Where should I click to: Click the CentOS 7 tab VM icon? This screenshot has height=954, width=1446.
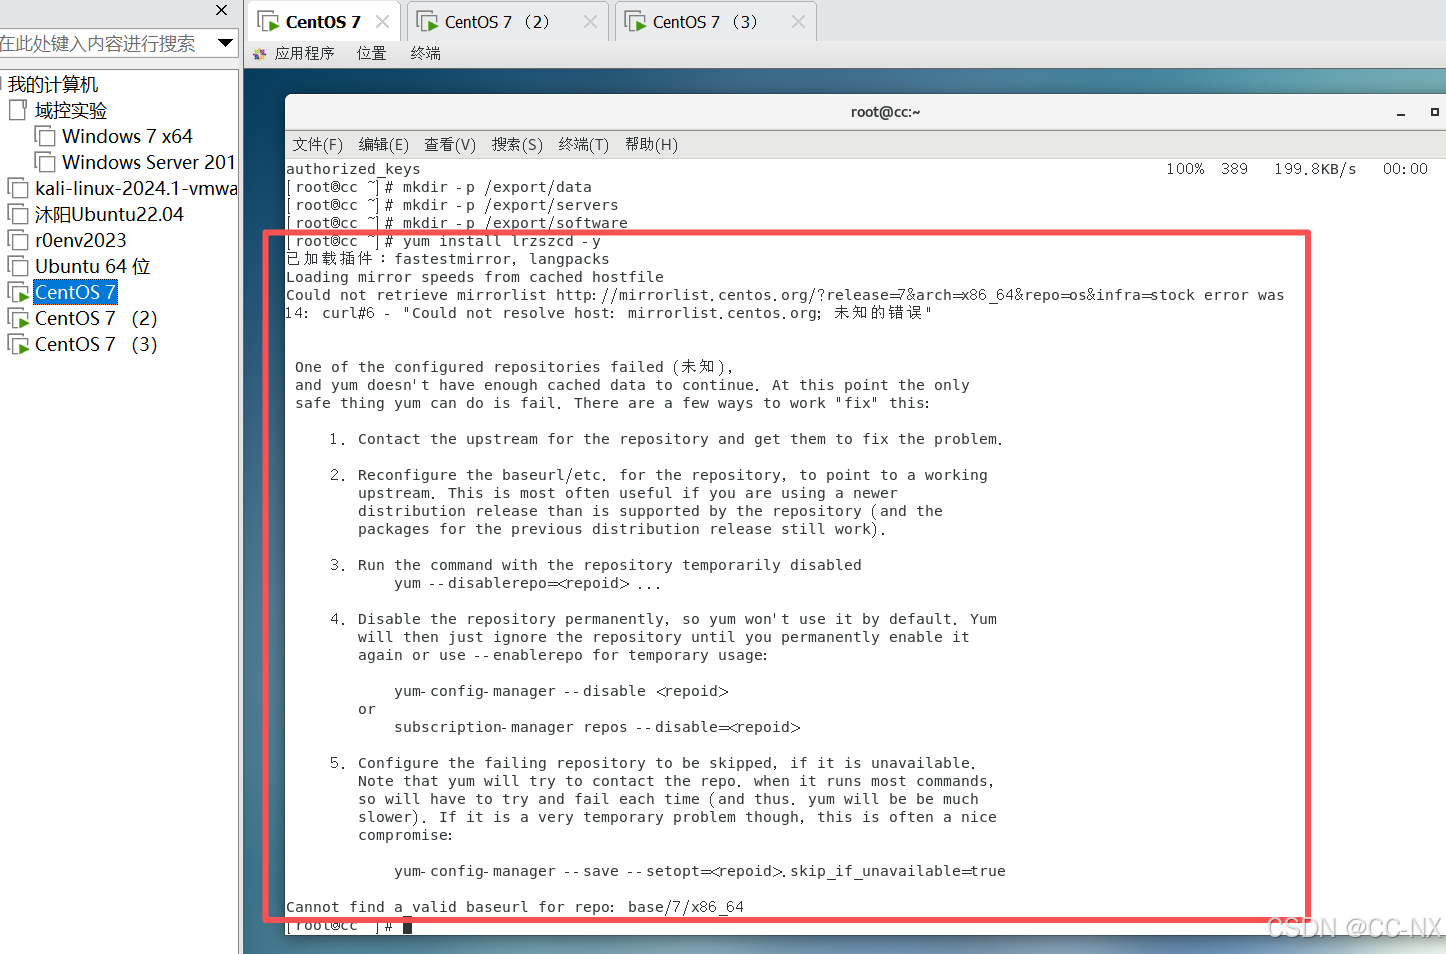[x=268, y=22]
